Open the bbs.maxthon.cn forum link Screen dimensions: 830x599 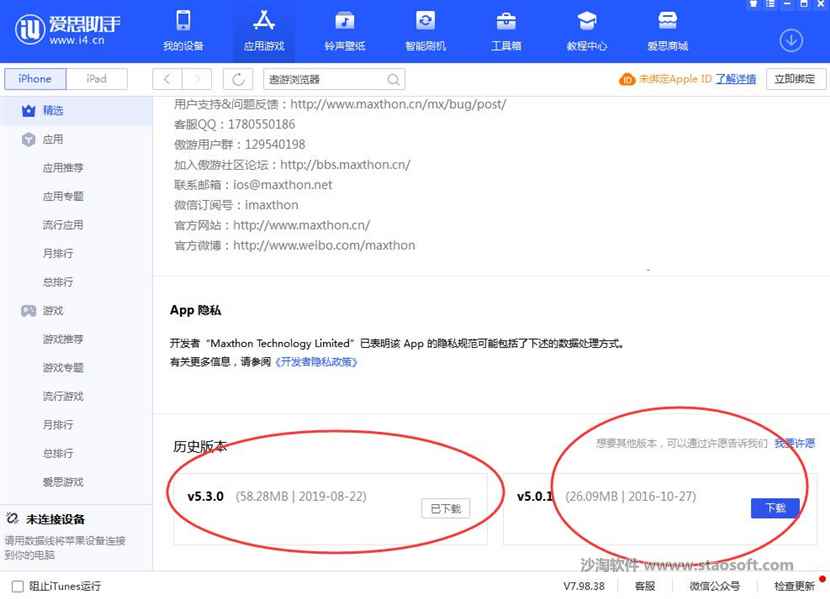click(x=345, y=165)
